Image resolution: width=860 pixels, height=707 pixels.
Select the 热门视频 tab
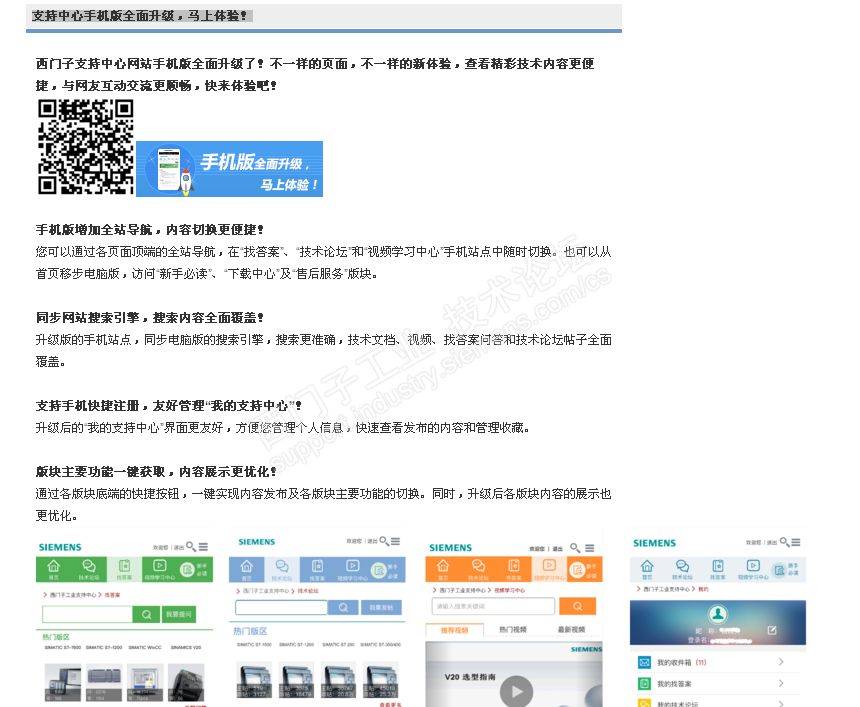pyautogui.click(x=513, y=629)
